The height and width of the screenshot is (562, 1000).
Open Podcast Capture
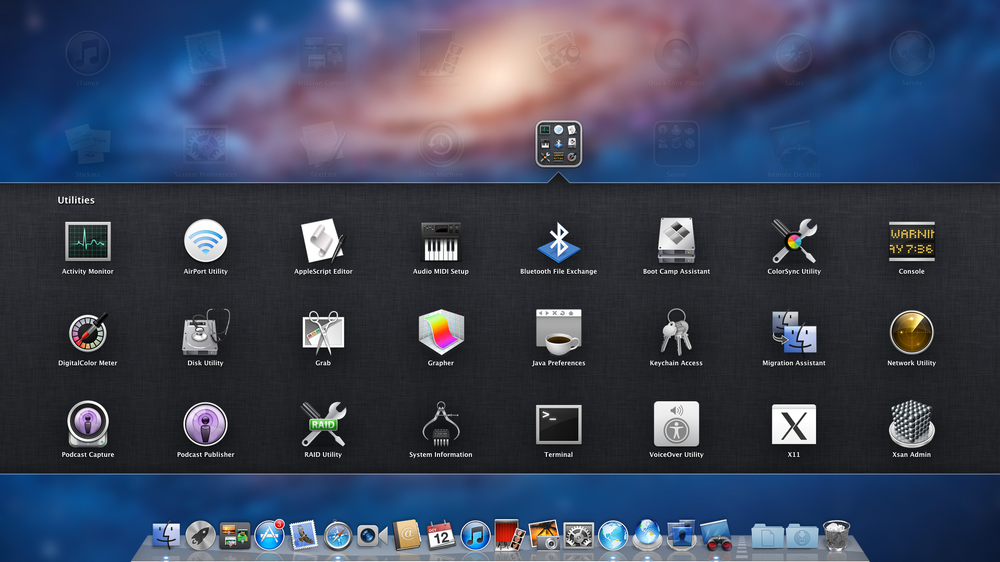pyautogui.click(x=87, y=424)
